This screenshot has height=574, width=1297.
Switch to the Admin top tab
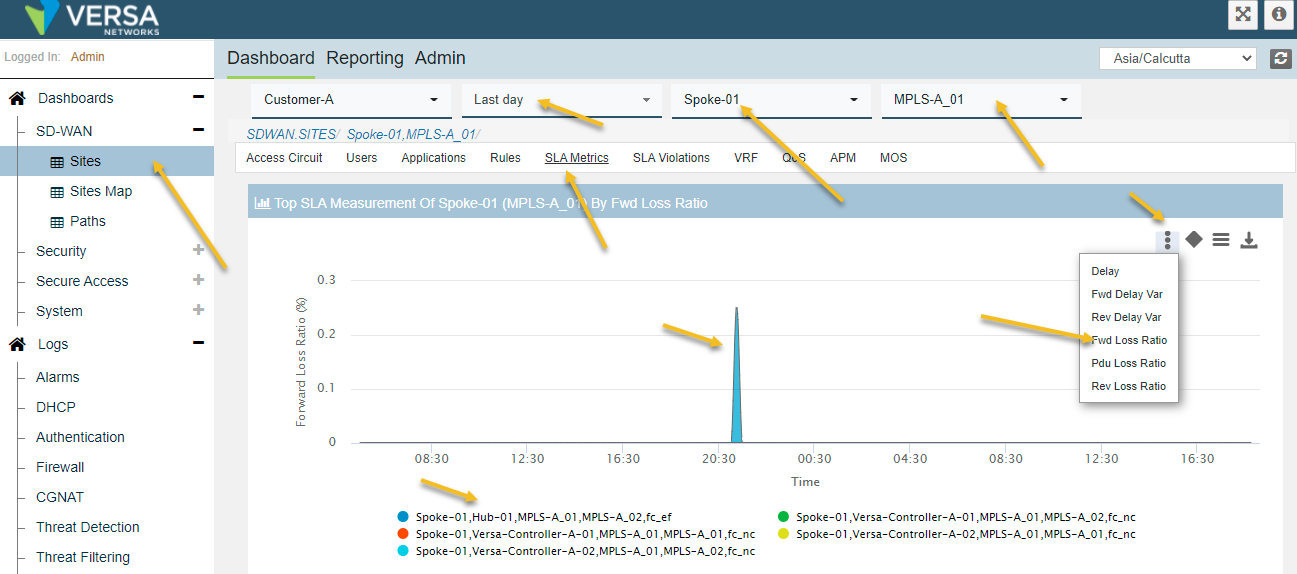point(440,58)
